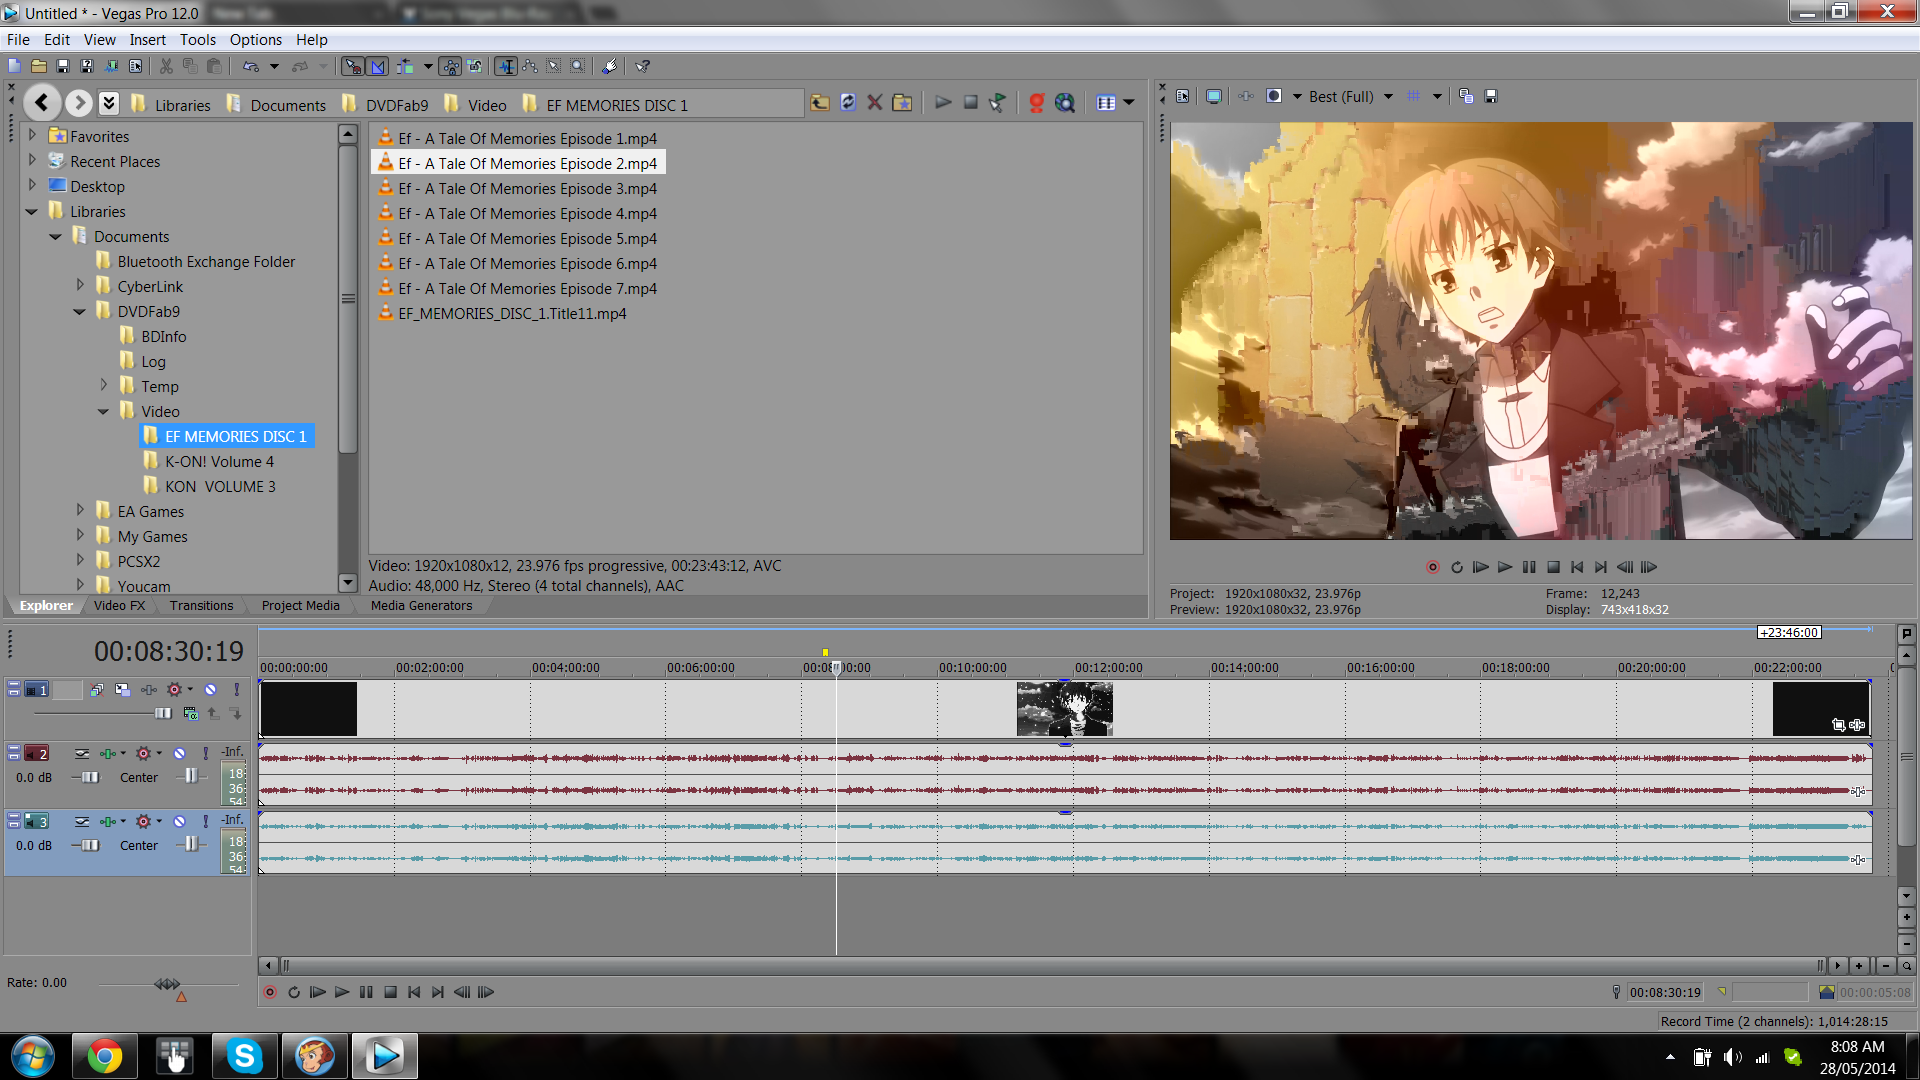This screenshot has height=1080, width=1920.
Task: Save the project with the floppy disk icon
Action: click(62, 66)
